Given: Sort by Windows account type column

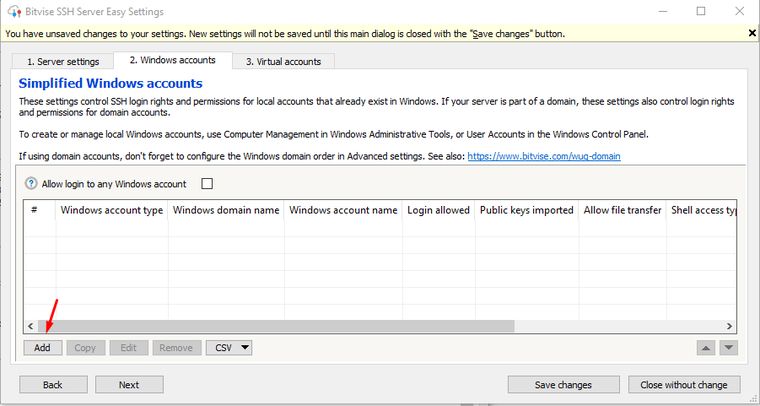Looking at the screenshot, I should [x=112, y=210].
